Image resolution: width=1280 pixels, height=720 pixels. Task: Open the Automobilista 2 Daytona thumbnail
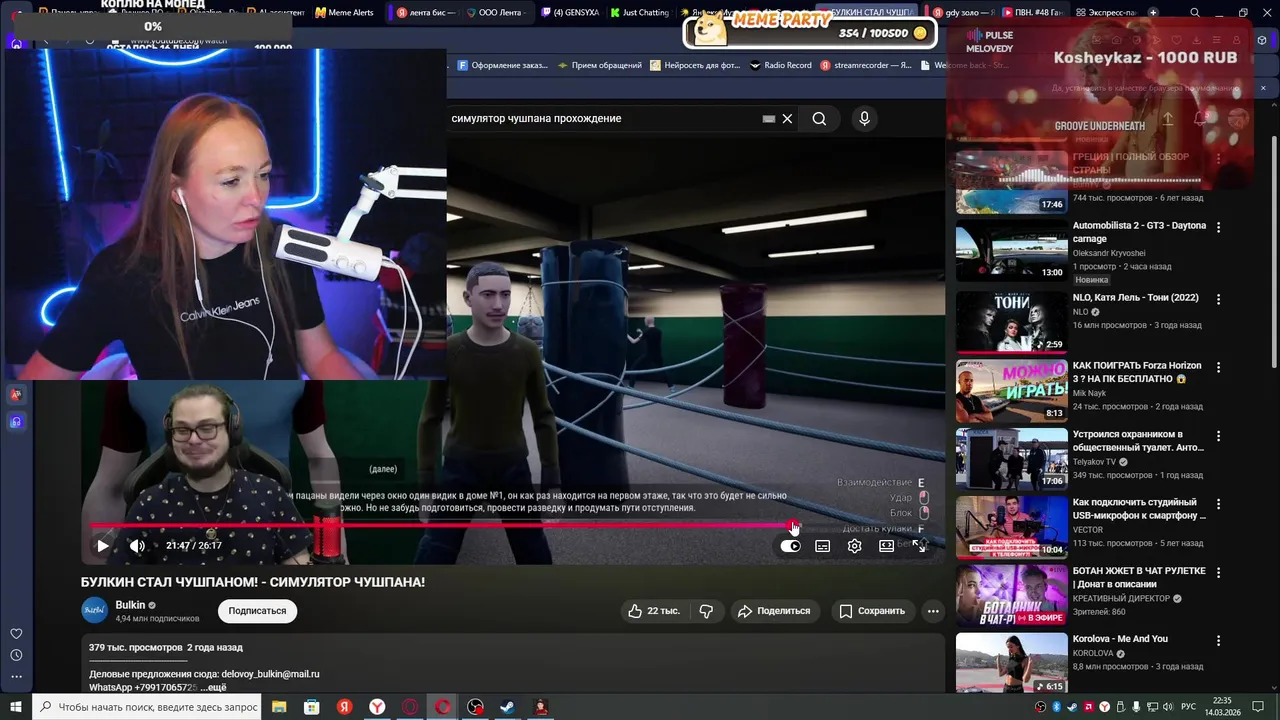(x=1011, y=252)
